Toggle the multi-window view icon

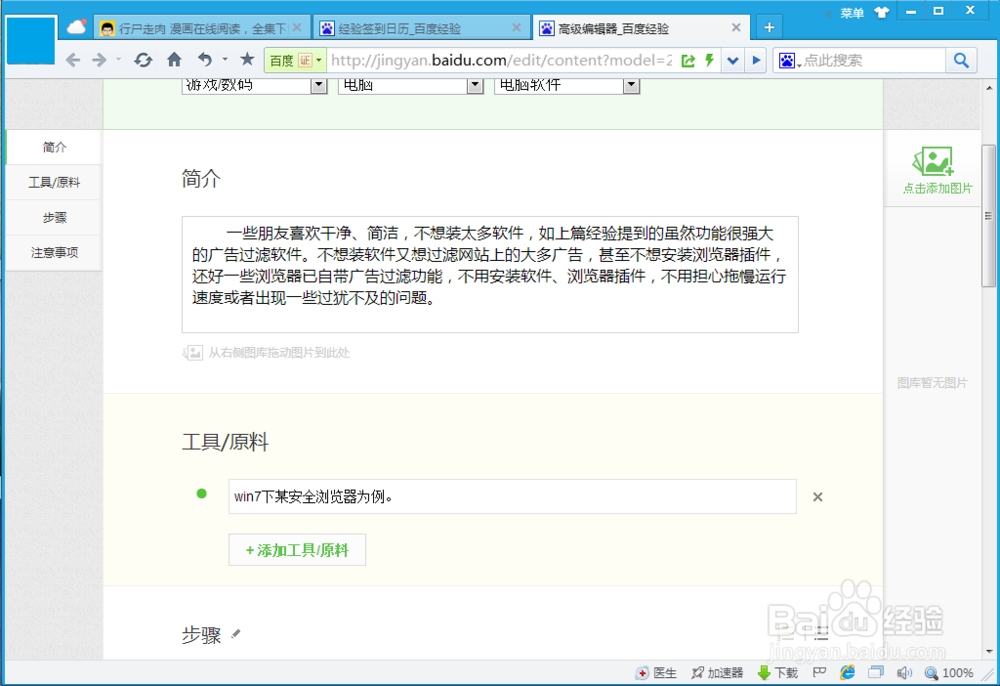coord(875,672)
